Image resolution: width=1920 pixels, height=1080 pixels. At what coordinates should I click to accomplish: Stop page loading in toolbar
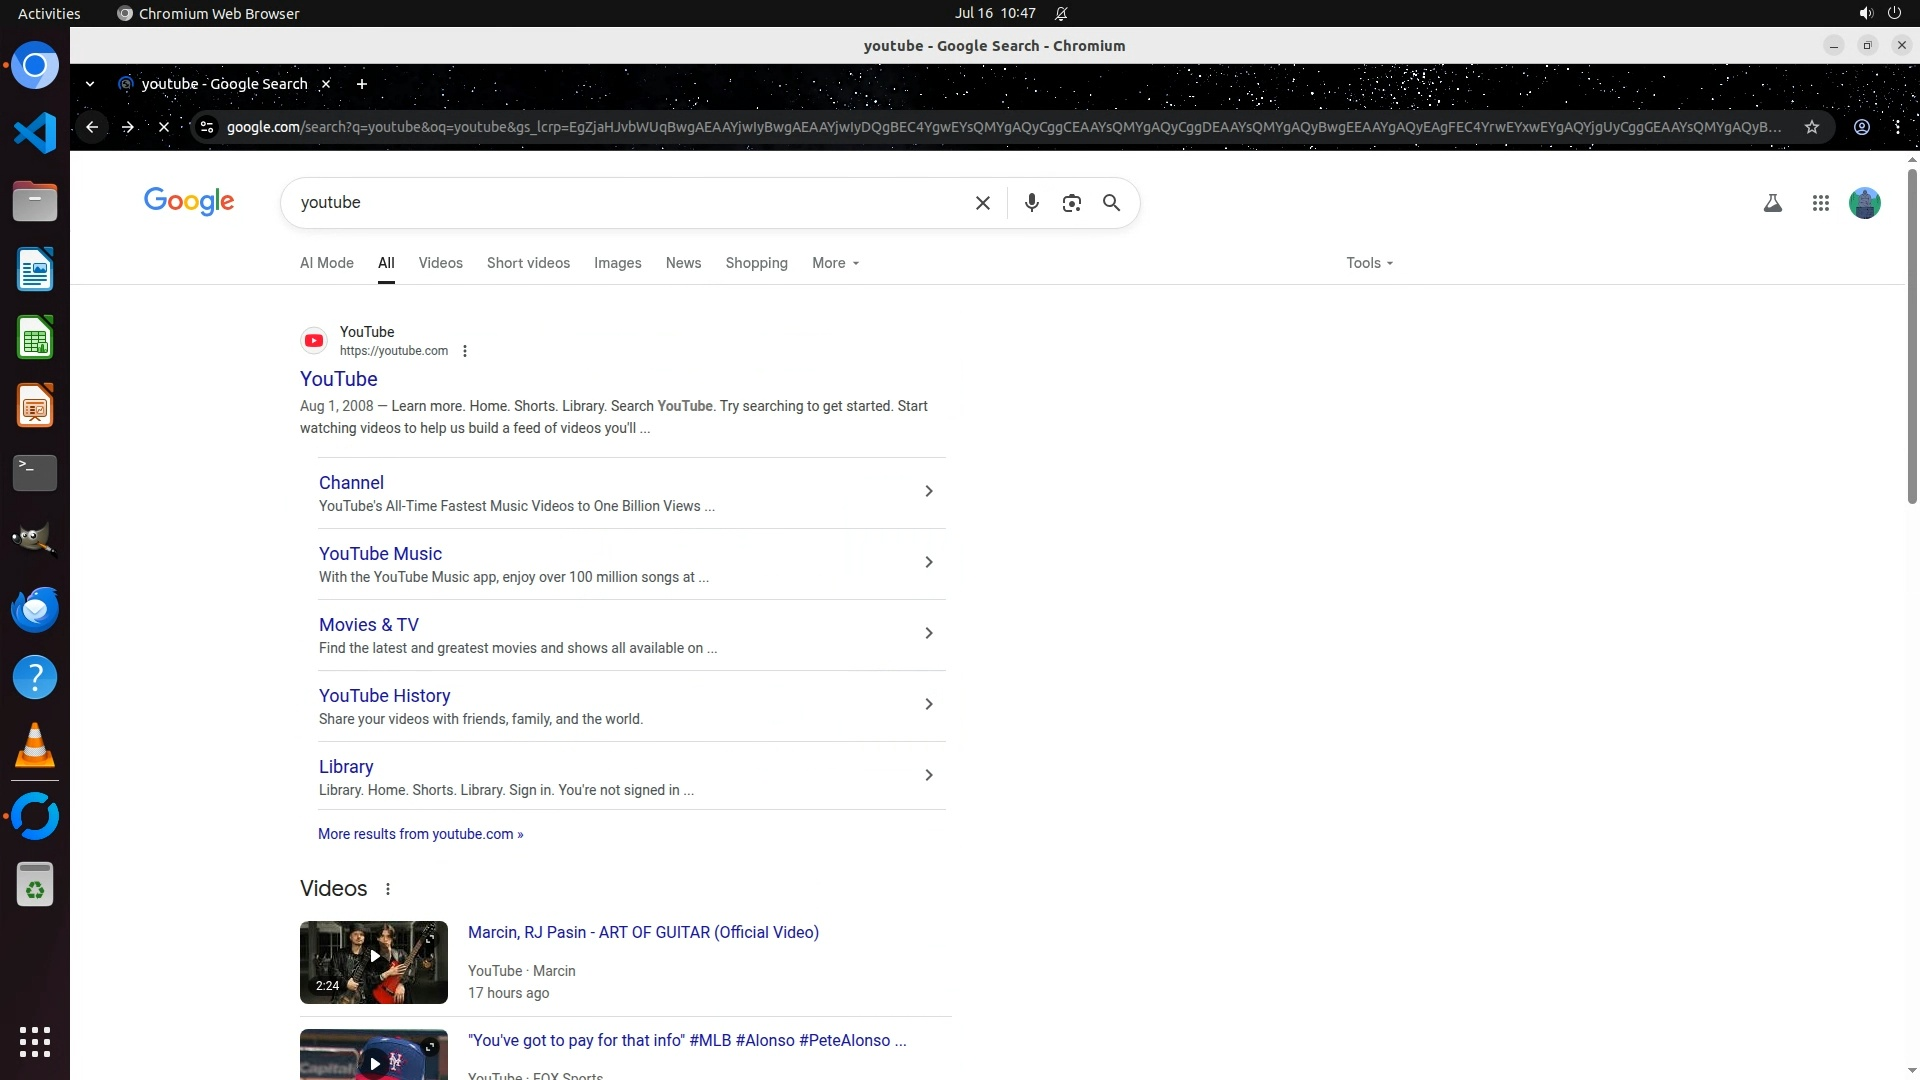coord(164,127)
